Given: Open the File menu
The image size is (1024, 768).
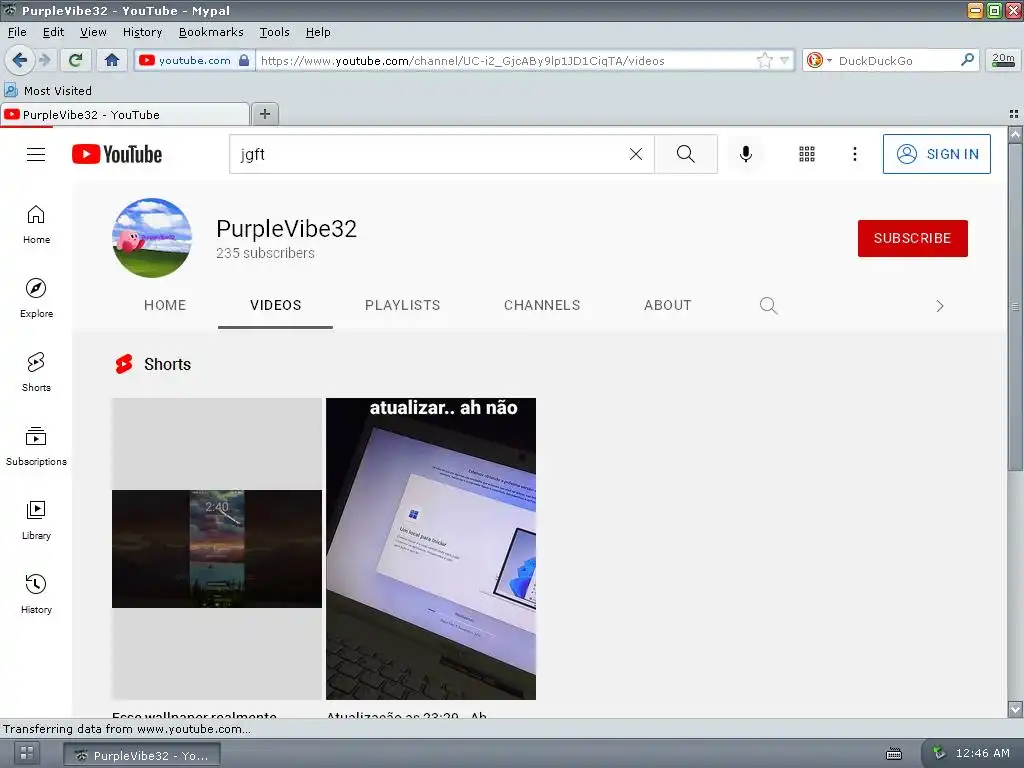Looking at the screenshot, I should click(x=17, y=32).
